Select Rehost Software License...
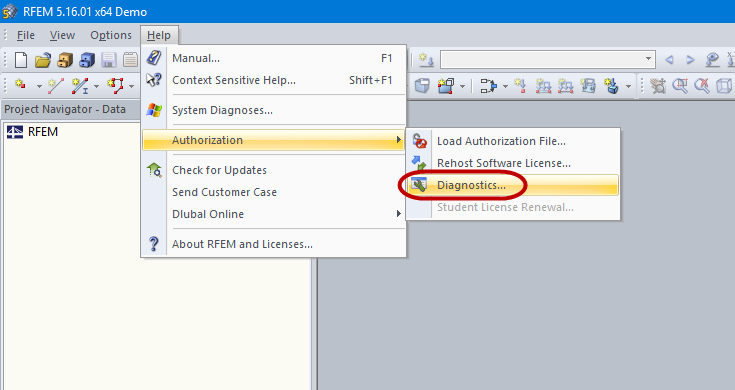735x390 pixels. pos(513,163)
